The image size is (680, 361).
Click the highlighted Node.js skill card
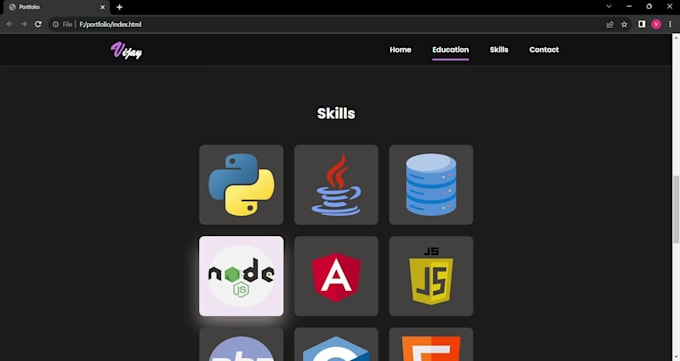[x=241, y=276]
